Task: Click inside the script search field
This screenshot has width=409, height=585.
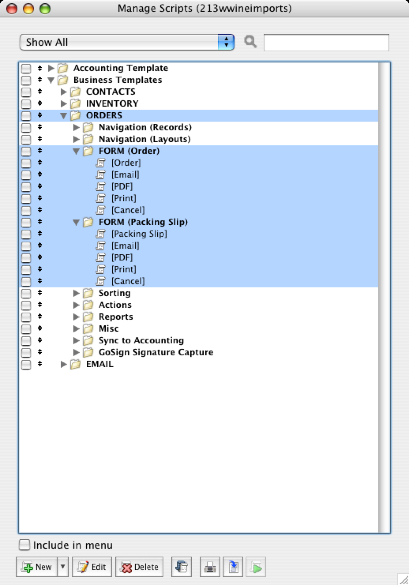Action: click(x=326, y=42)
